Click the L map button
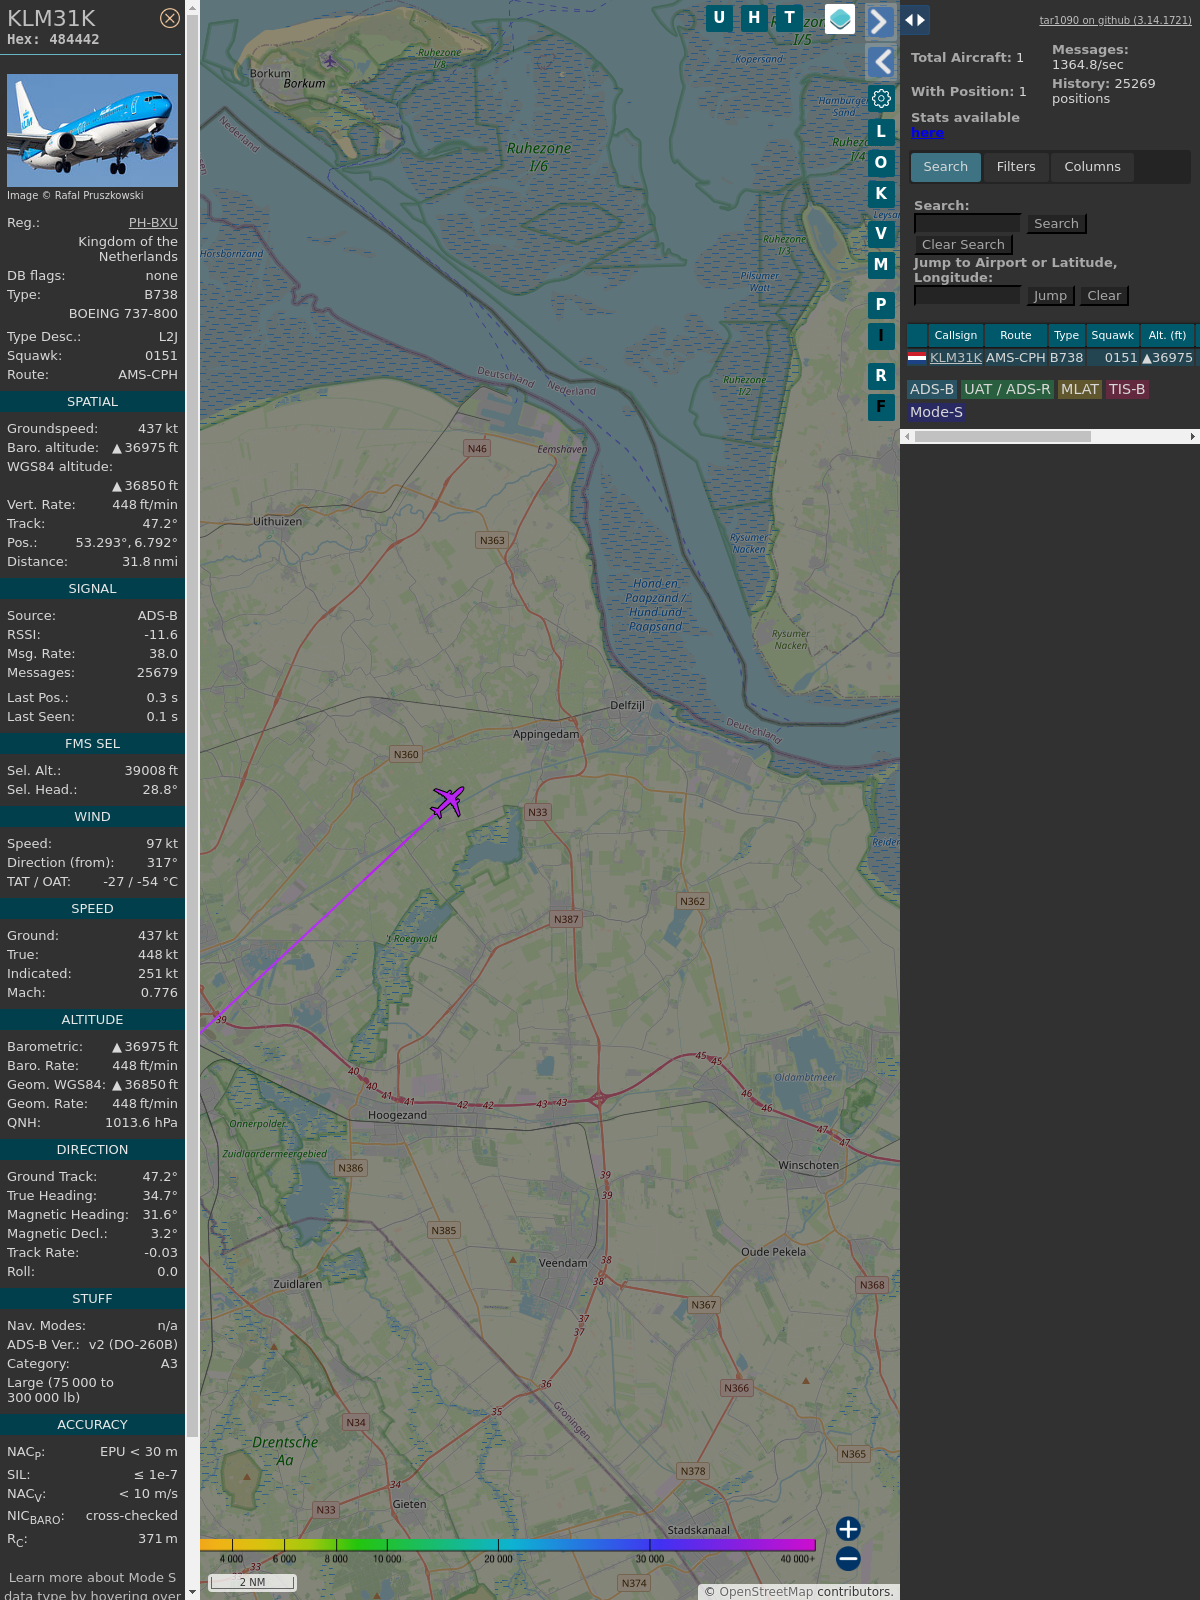This screenshot has height=1600, width=1200. (881, 132)
